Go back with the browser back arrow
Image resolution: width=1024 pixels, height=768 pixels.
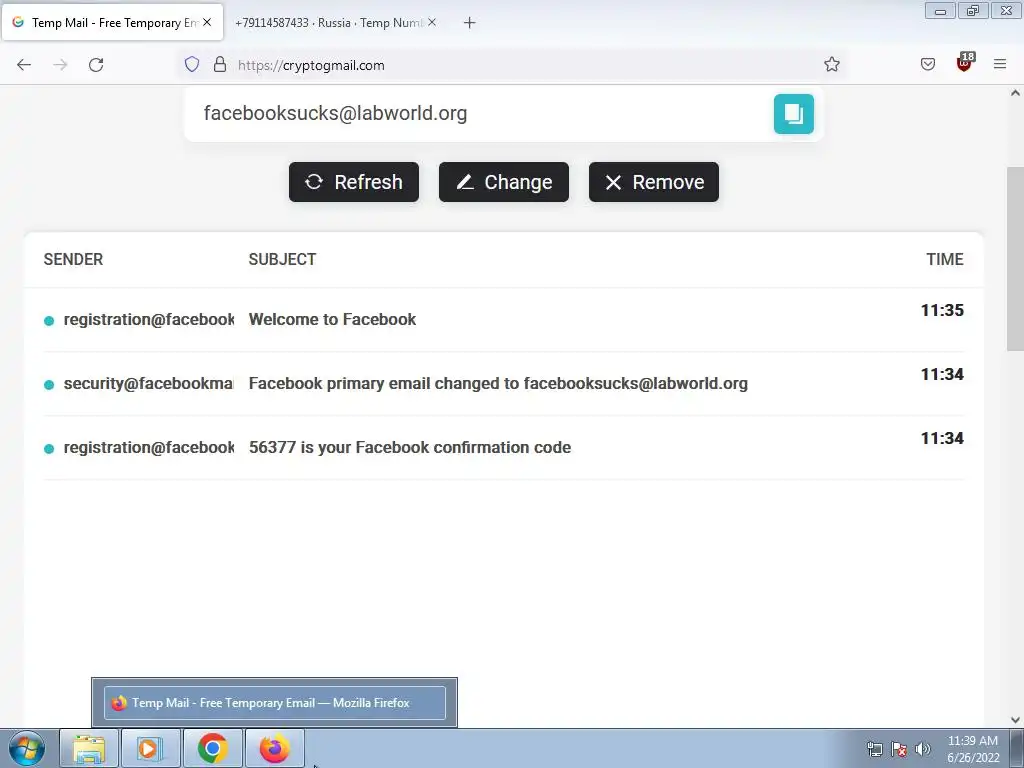24,65
